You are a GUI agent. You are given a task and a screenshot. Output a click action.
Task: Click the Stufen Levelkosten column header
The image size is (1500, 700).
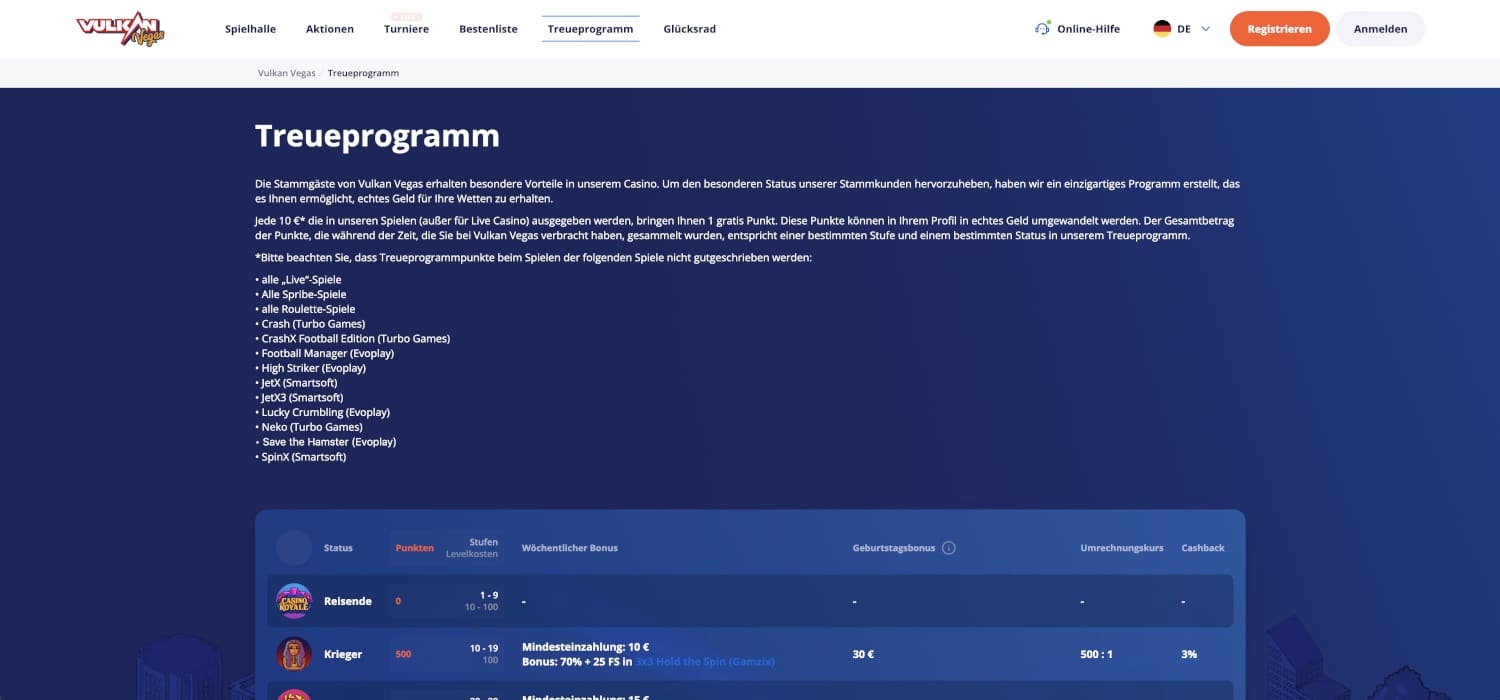(x=472, y=548)
